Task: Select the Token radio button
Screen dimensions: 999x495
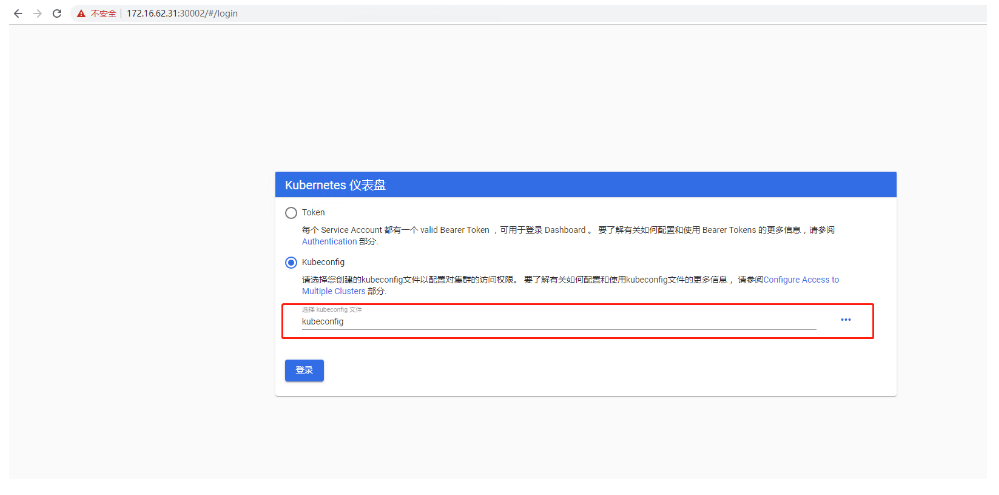Action: tap(291, 213)
